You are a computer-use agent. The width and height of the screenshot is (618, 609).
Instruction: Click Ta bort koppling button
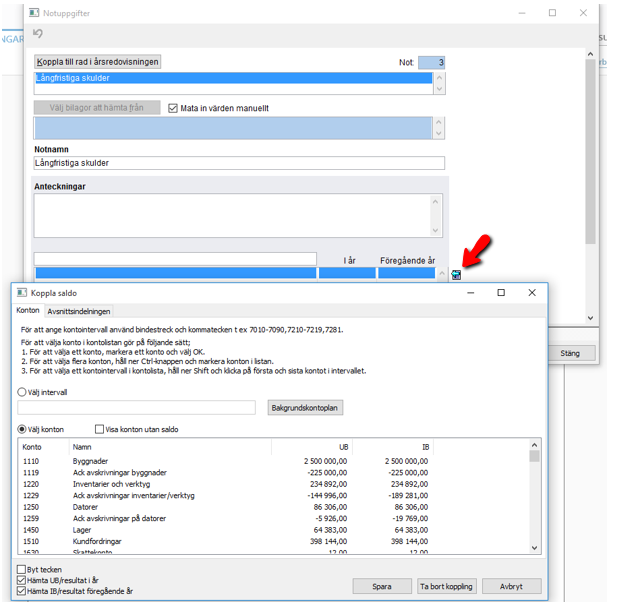point(447,587)
